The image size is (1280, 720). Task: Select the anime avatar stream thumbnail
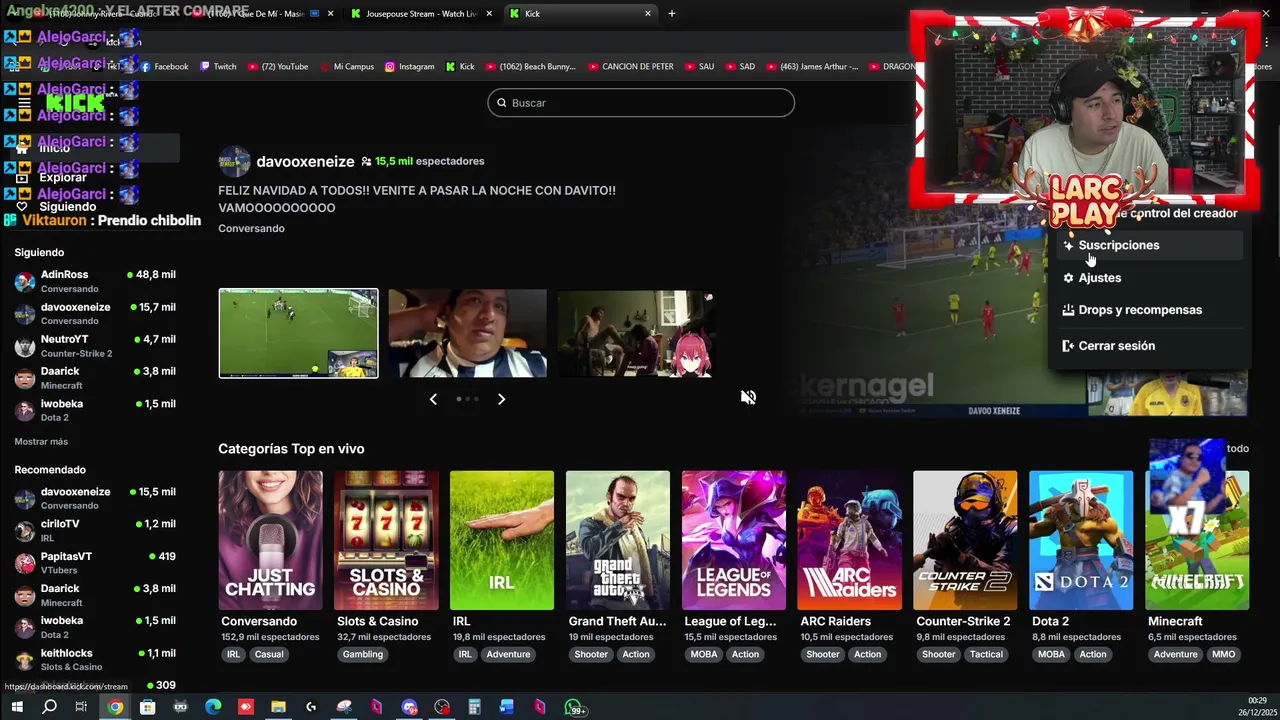[x=636, y=333]
